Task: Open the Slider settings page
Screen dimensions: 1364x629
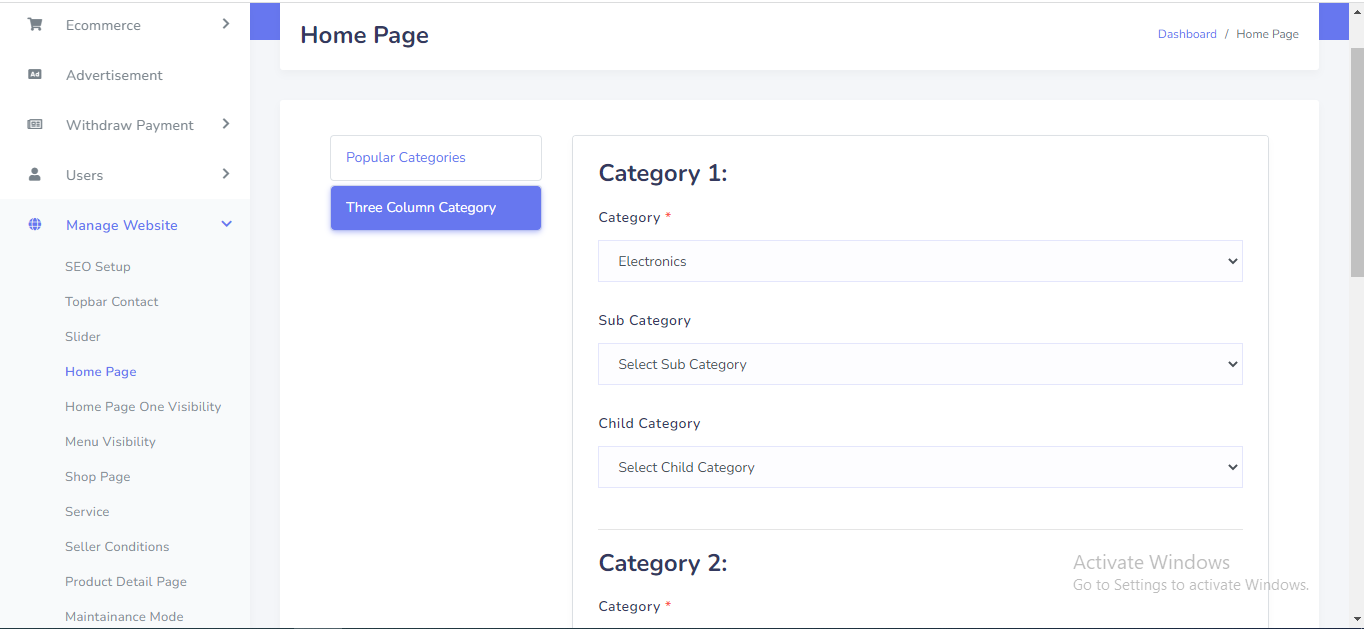Action: pyautogui.click(x=83, y=337)
